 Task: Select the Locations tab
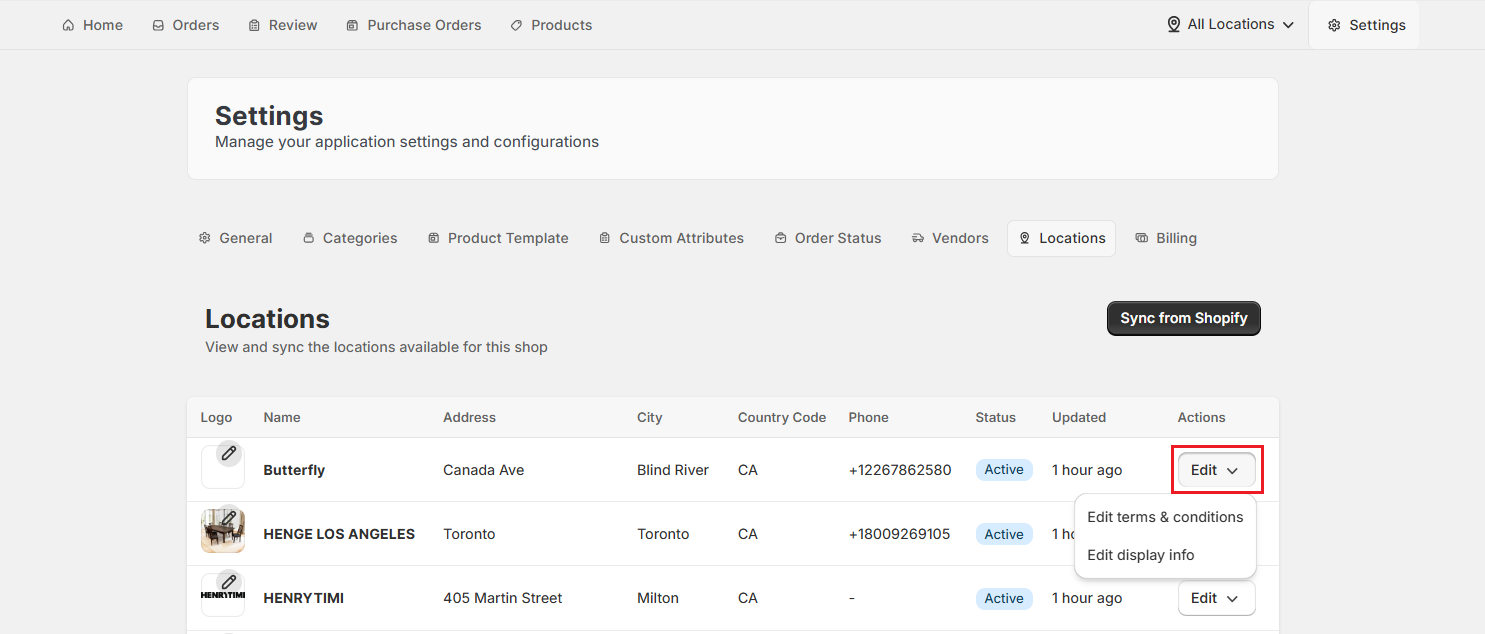1061,238
